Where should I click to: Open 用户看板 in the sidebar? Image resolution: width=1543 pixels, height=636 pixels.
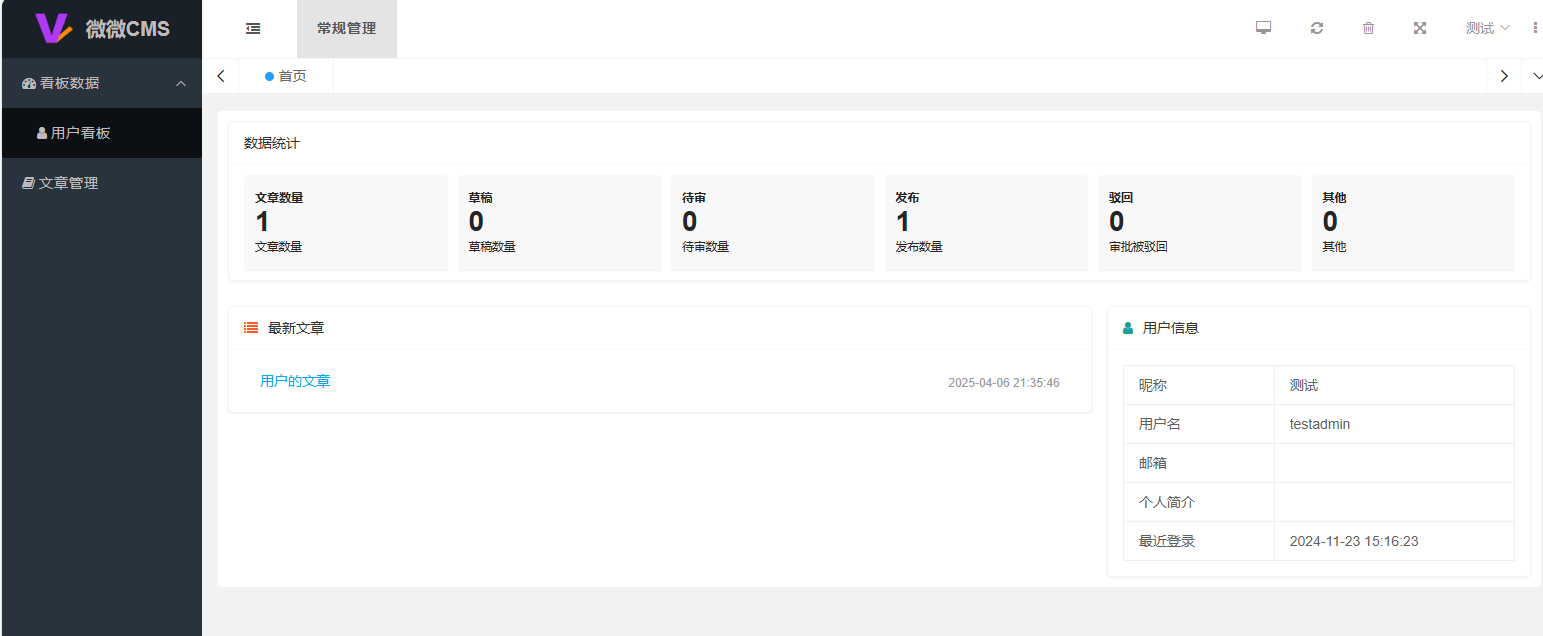click(x=80, y=133)
